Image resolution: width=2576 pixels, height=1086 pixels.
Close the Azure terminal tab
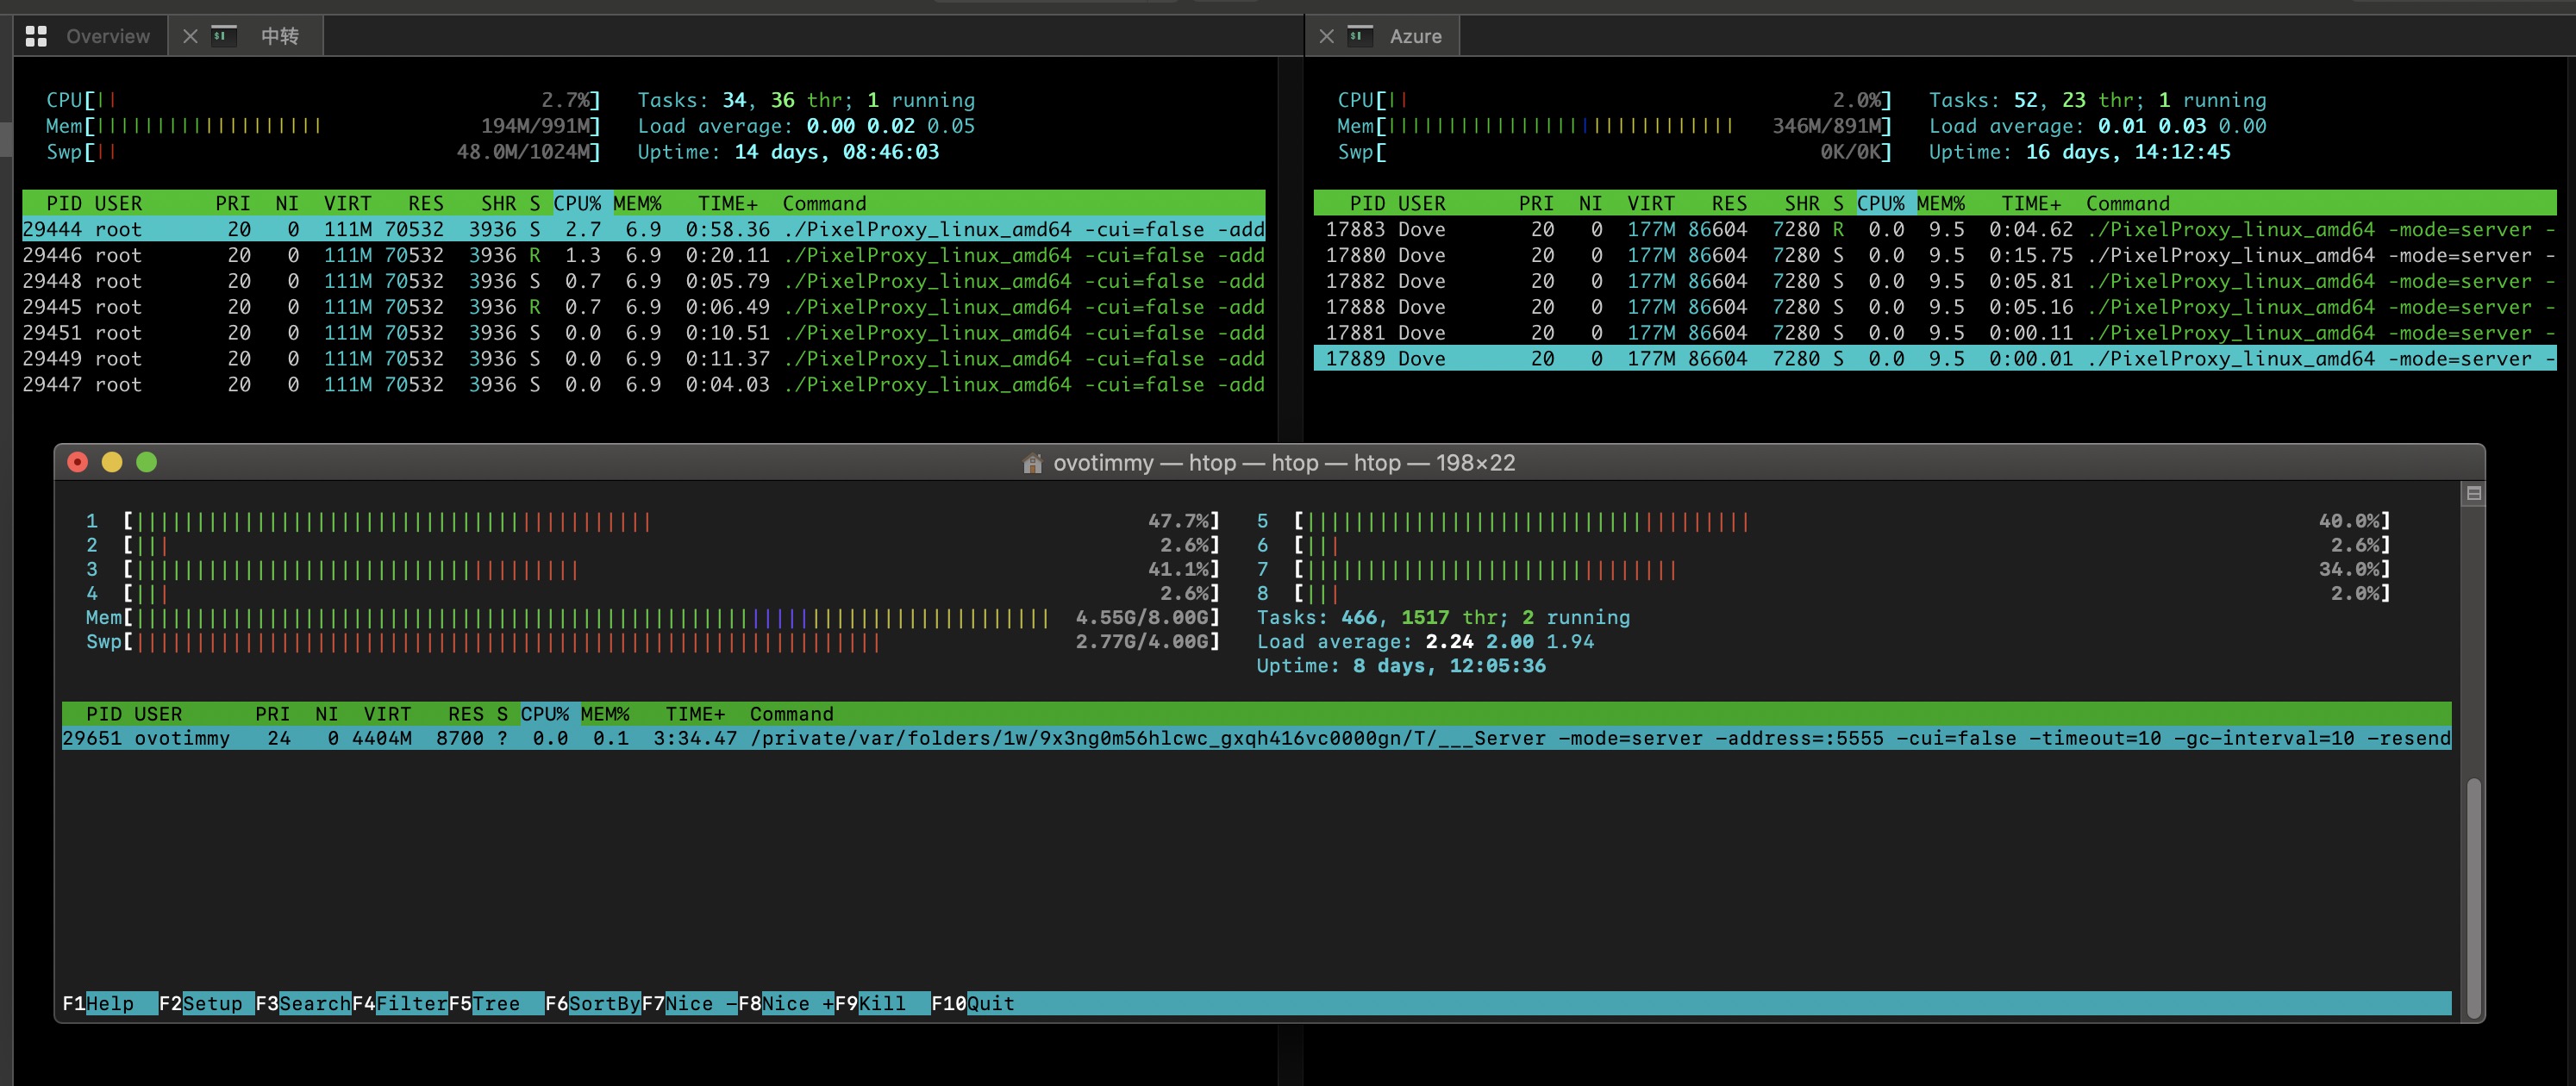(1326, 36)
